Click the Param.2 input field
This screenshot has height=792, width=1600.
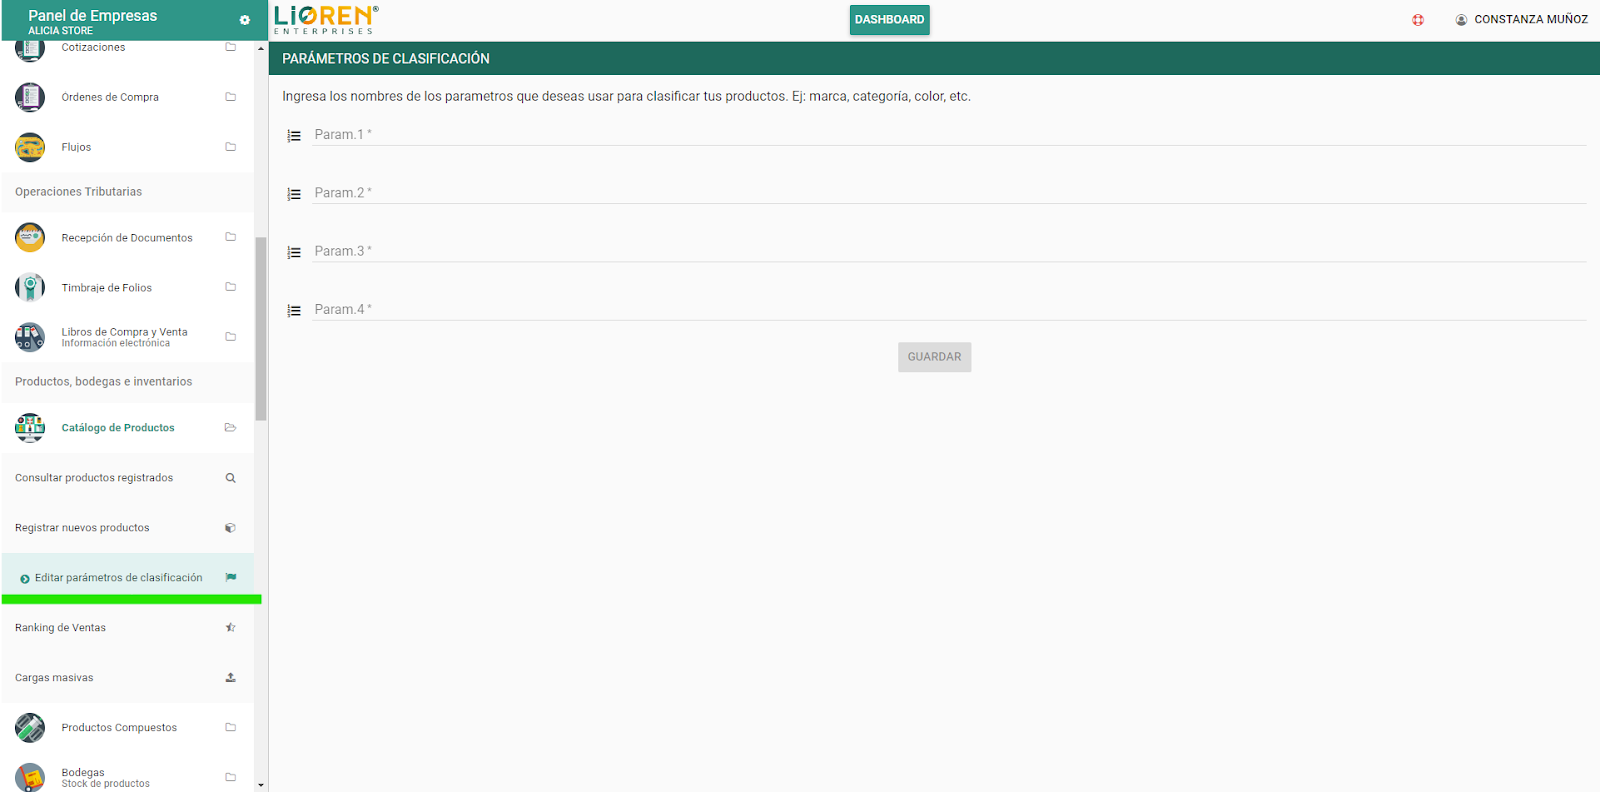tap(949, 193)
